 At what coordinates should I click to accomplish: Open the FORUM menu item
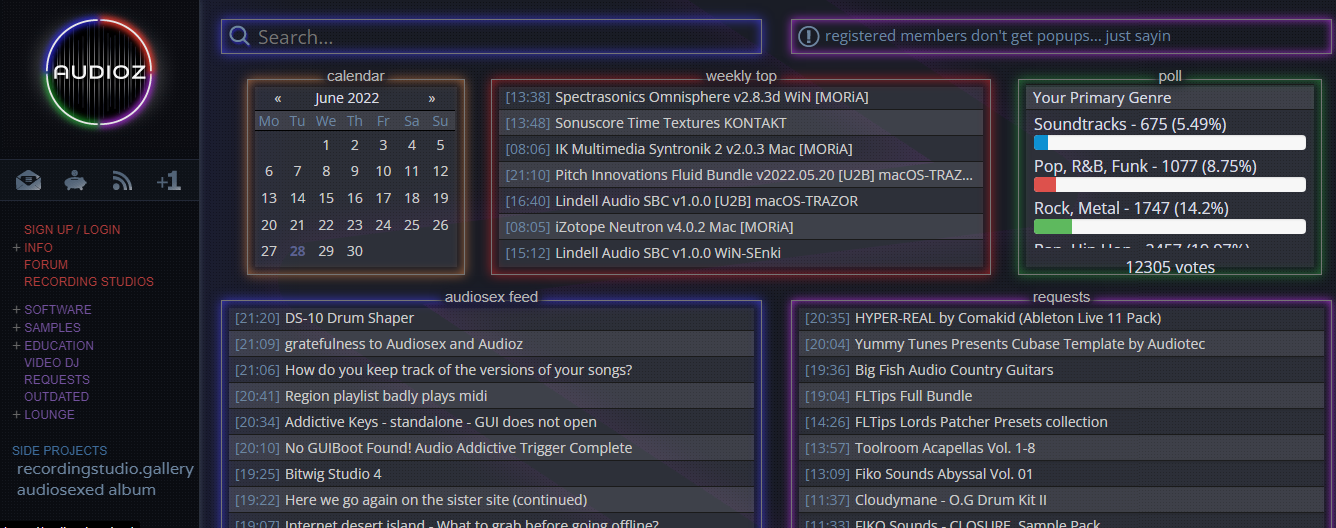pos(46,265)
